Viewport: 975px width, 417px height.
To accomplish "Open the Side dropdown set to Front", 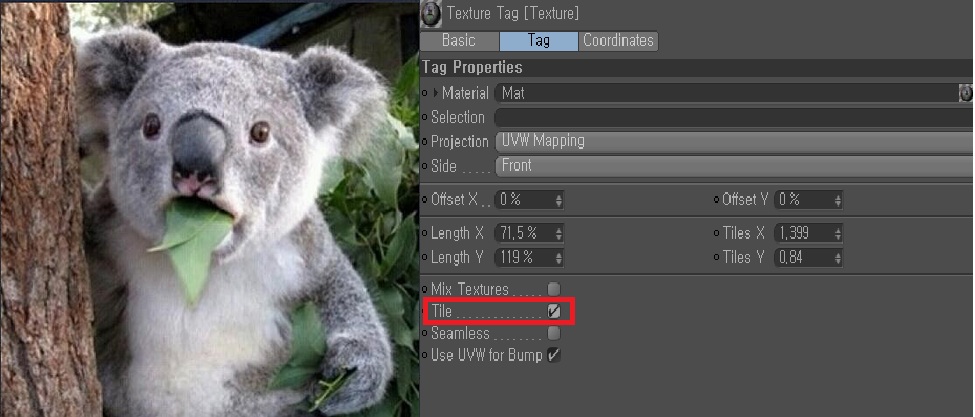I will 734,166.
